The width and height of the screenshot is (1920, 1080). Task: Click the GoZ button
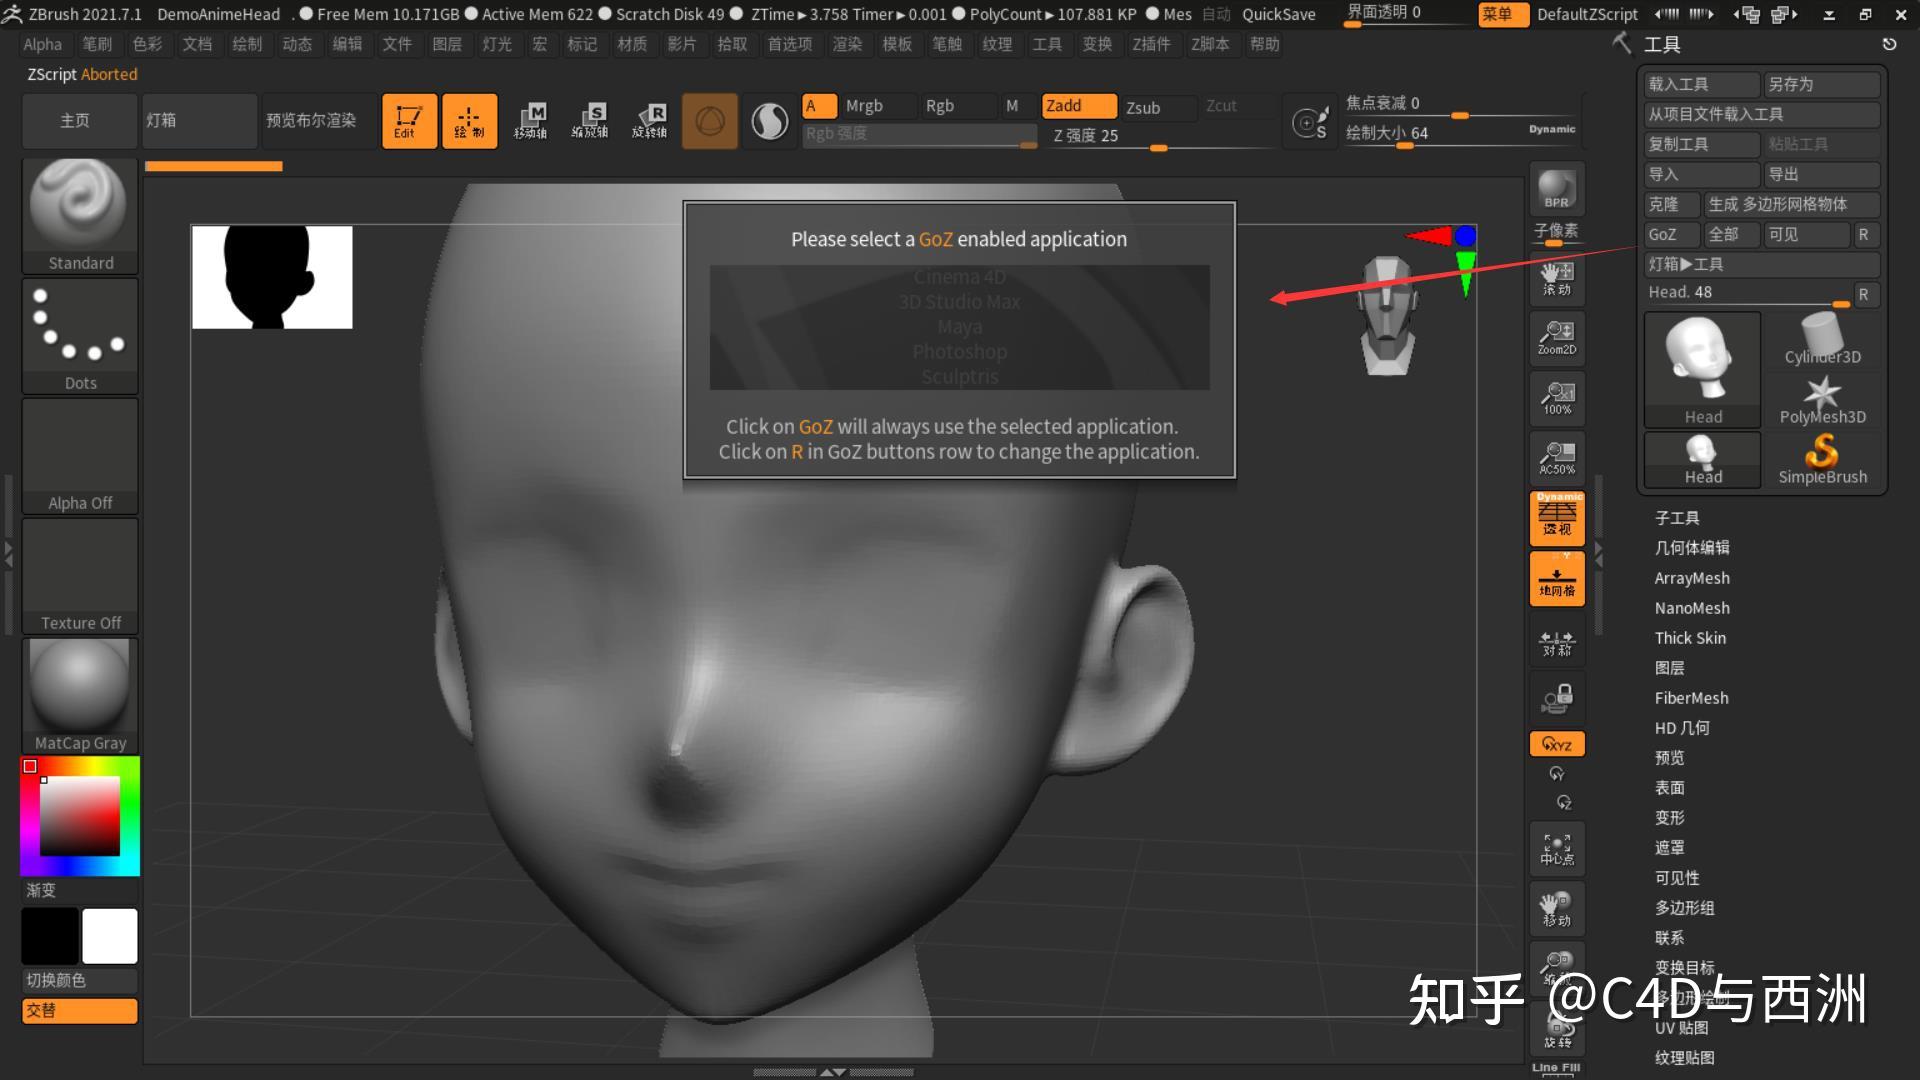(x=1668, y=234)
